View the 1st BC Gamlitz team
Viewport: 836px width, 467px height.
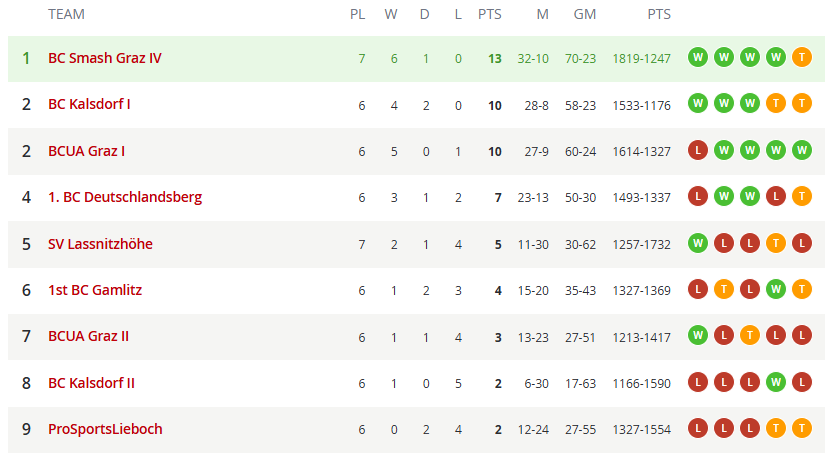95,290
